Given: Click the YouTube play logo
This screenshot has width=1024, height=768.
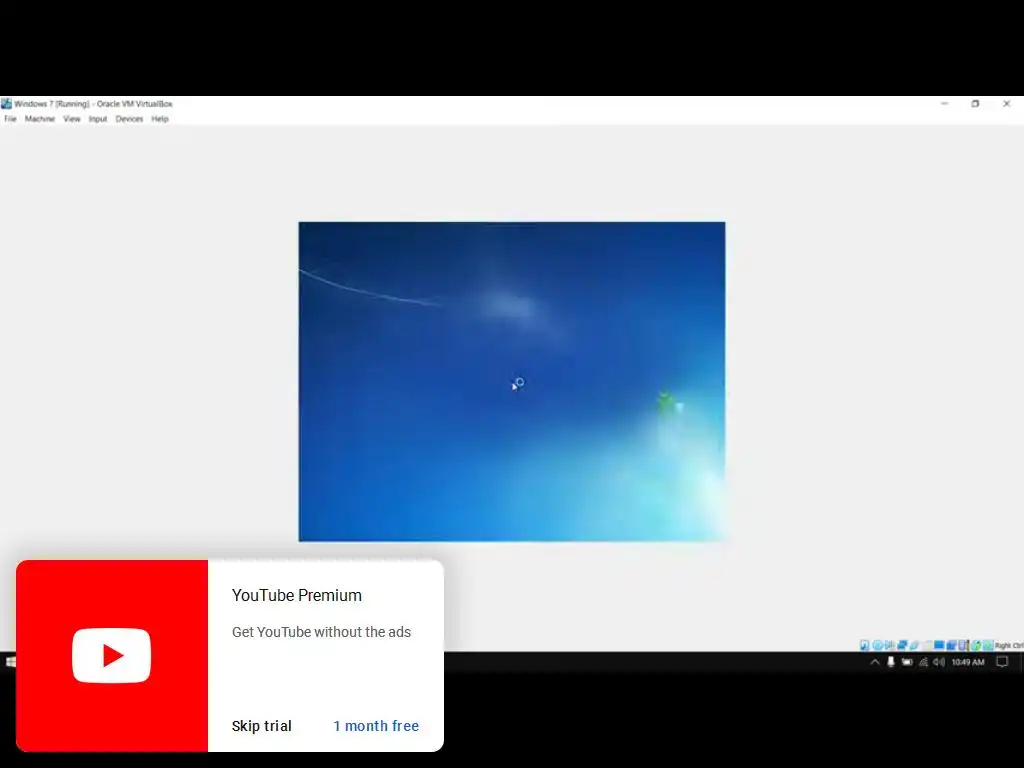Looking at the screenshot, I should pos(112,656).
